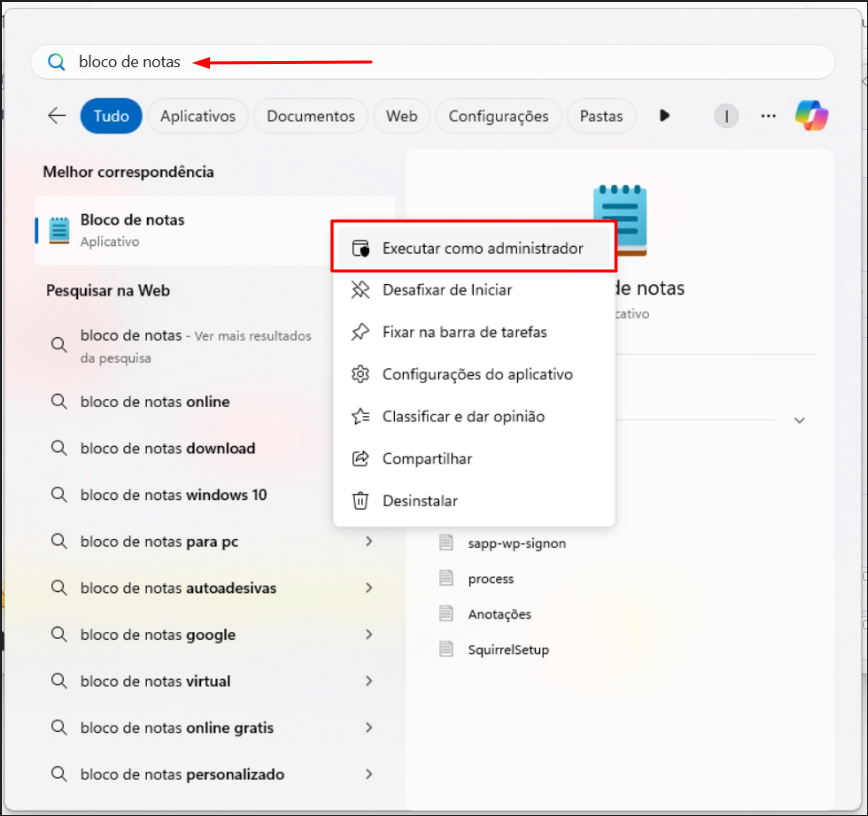Select the Tudo filter tab
The image size is (868, 816).
point(111,116)
